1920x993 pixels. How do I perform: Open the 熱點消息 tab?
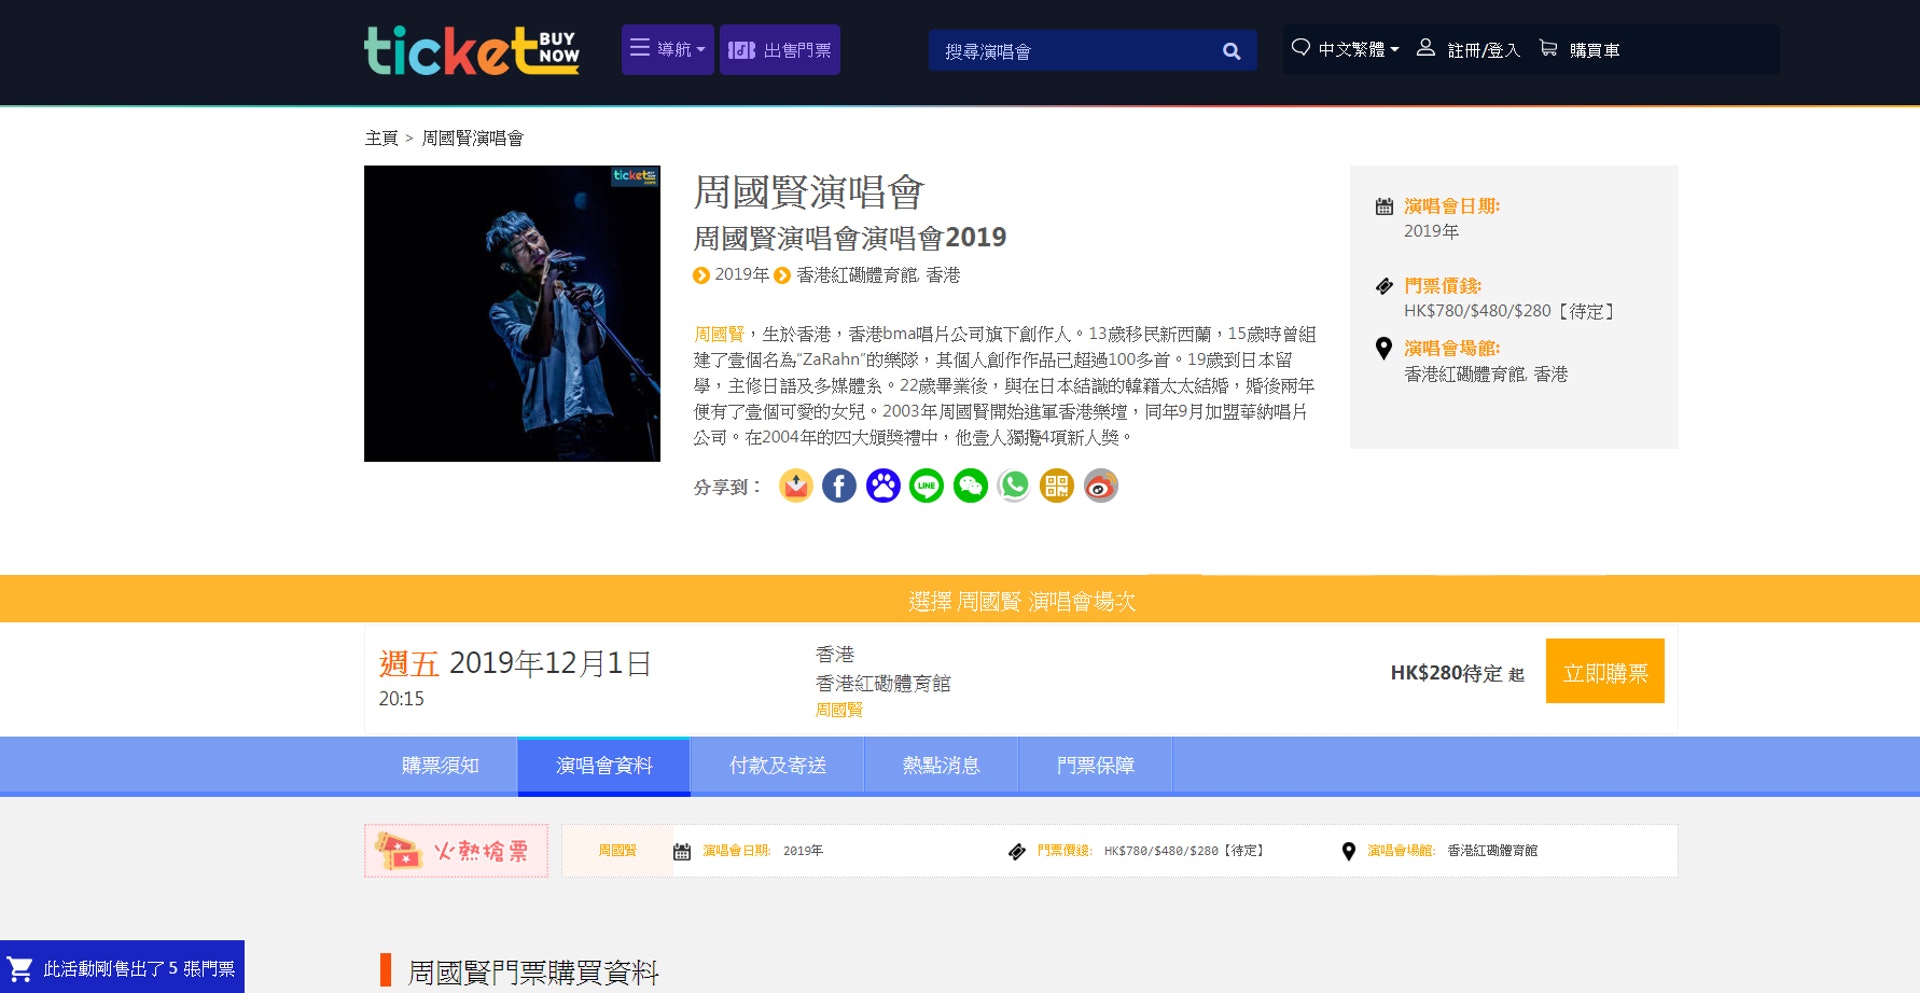tap(941, 765)
